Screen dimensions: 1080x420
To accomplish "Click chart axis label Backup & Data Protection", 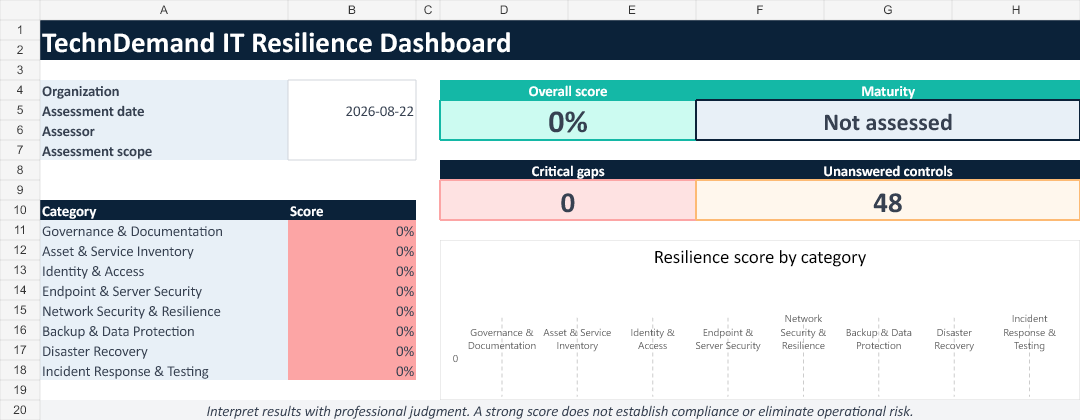I will click(879, 339).
